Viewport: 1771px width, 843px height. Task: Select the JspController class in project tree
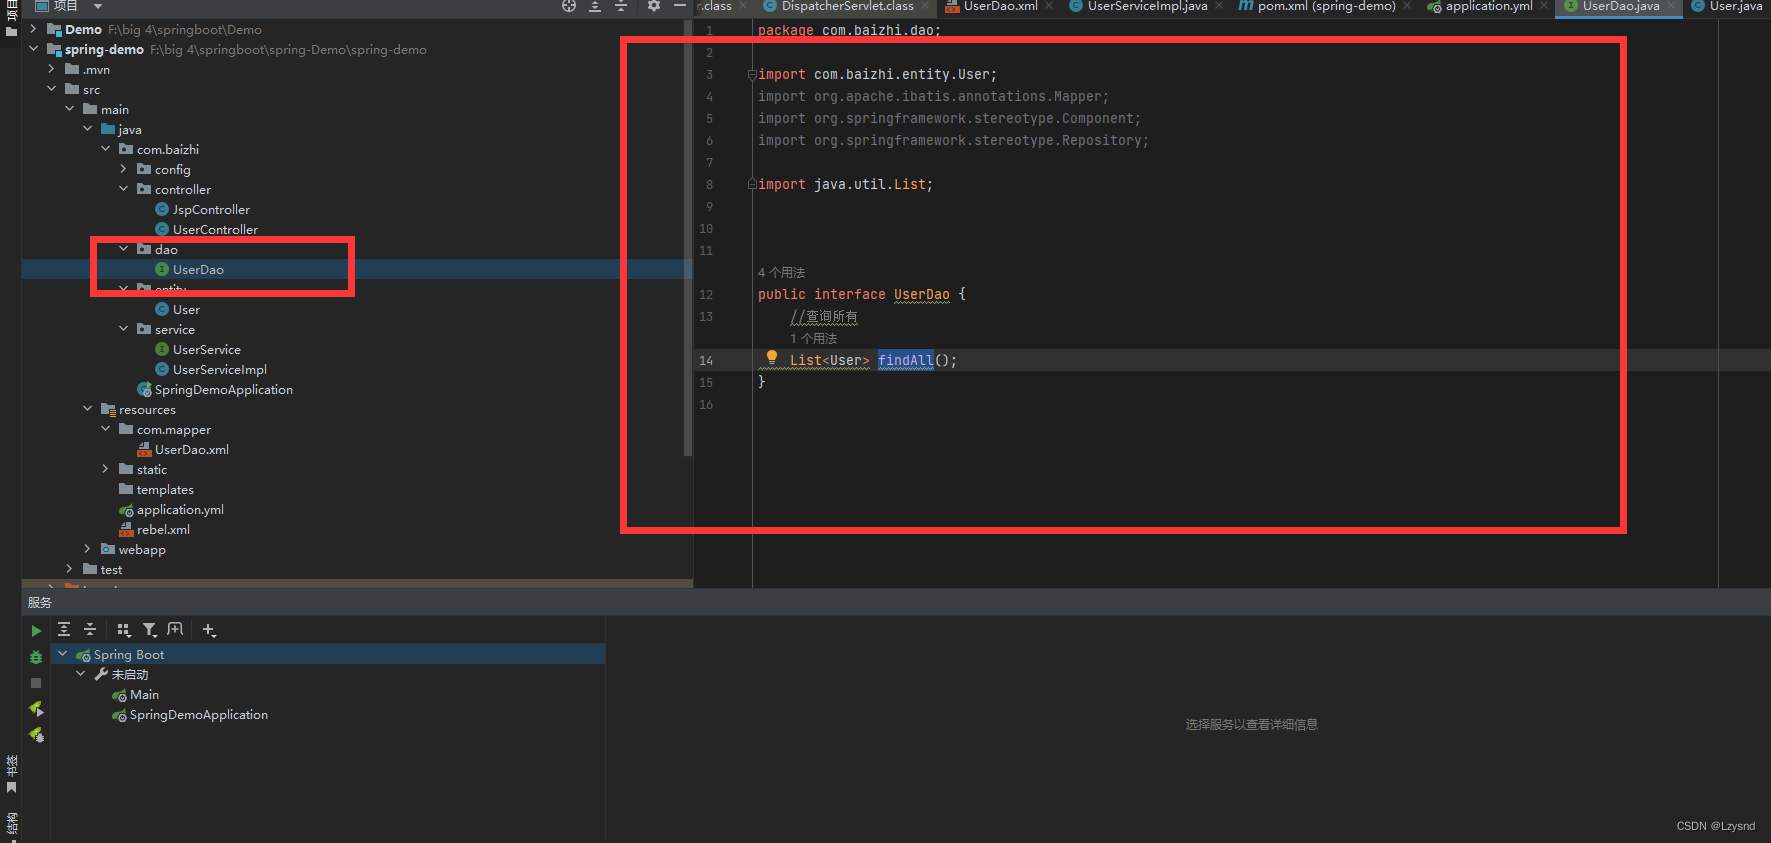(x=211, y=210)
